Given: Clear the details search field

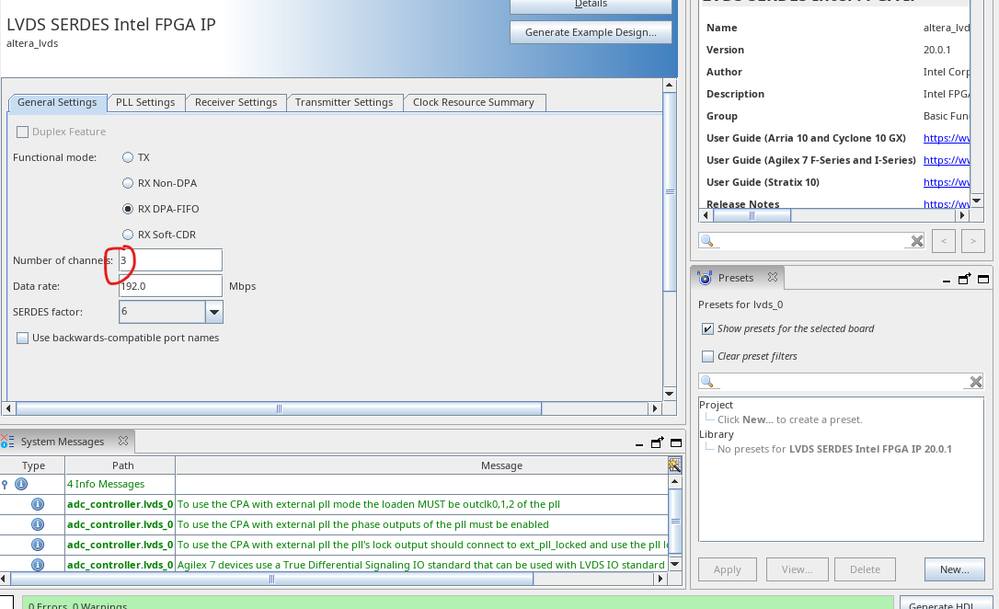Looking at the screenshot, I should (917, 241).
